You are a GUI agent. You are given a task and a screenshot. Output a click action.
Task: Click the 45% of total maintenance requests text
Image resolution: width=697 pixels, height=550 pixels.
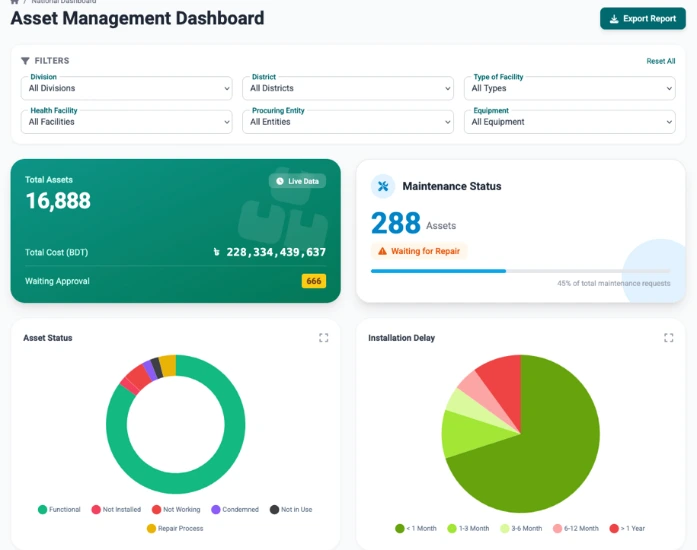point(613,283)
